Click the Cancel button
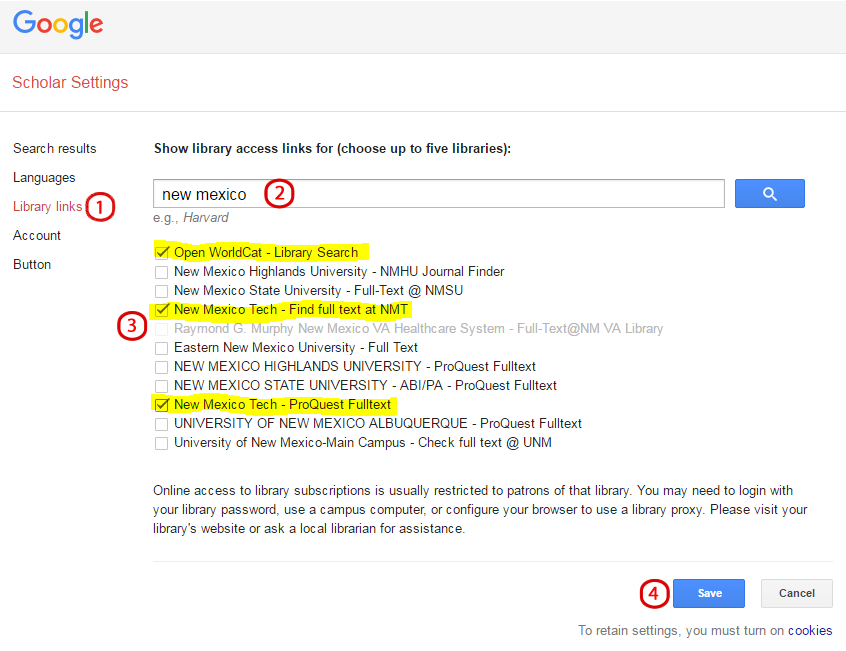This screenshot has height=651, width=846. pyautogui.click(x=796, y=593)
